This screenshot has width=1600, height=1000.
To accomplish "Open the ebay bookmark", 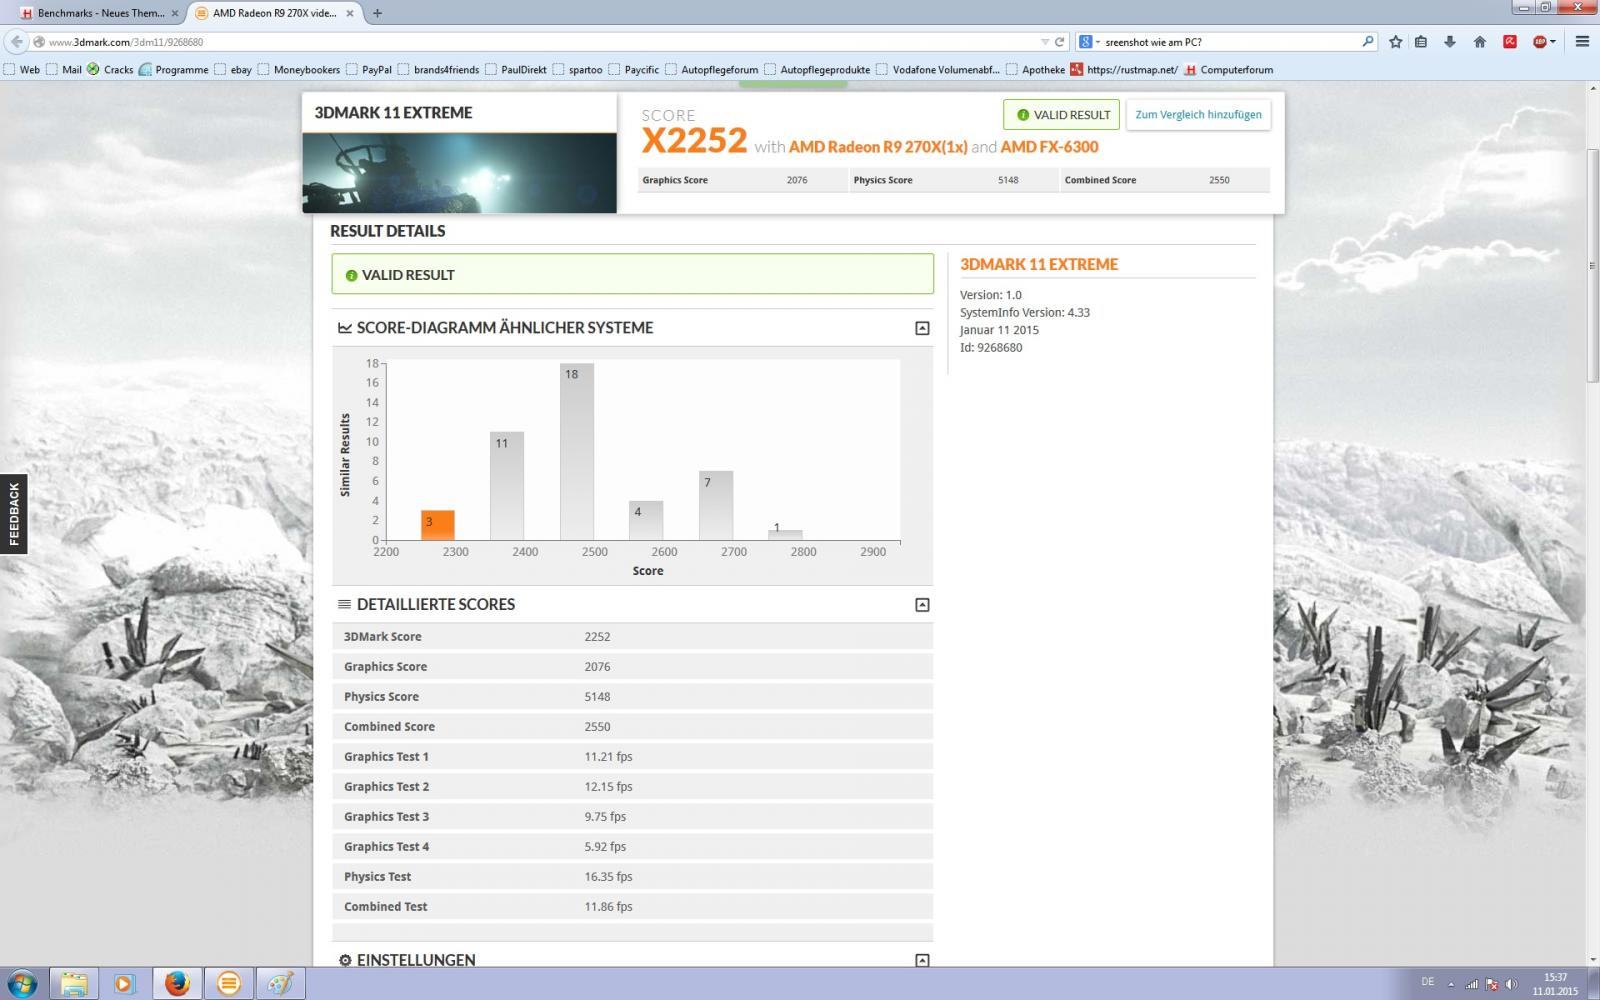I will pos(233,70).
